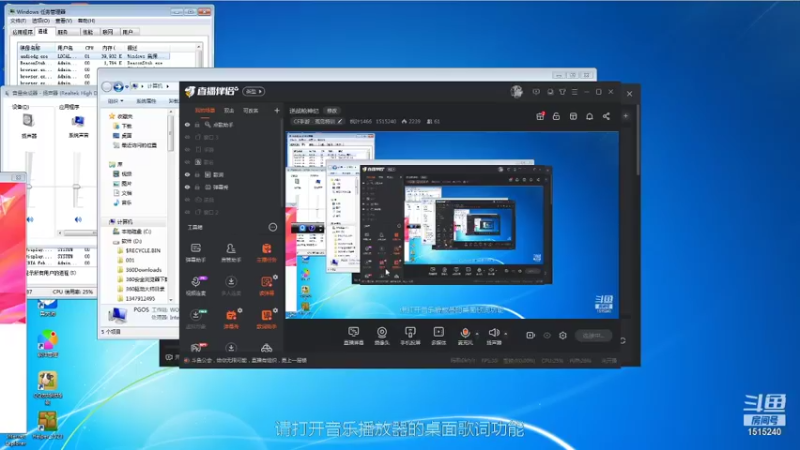The height and width of the screenshot is (450, 800).
Task: Toggle preview eye icon beside settings gear
Action: (547, 335)
